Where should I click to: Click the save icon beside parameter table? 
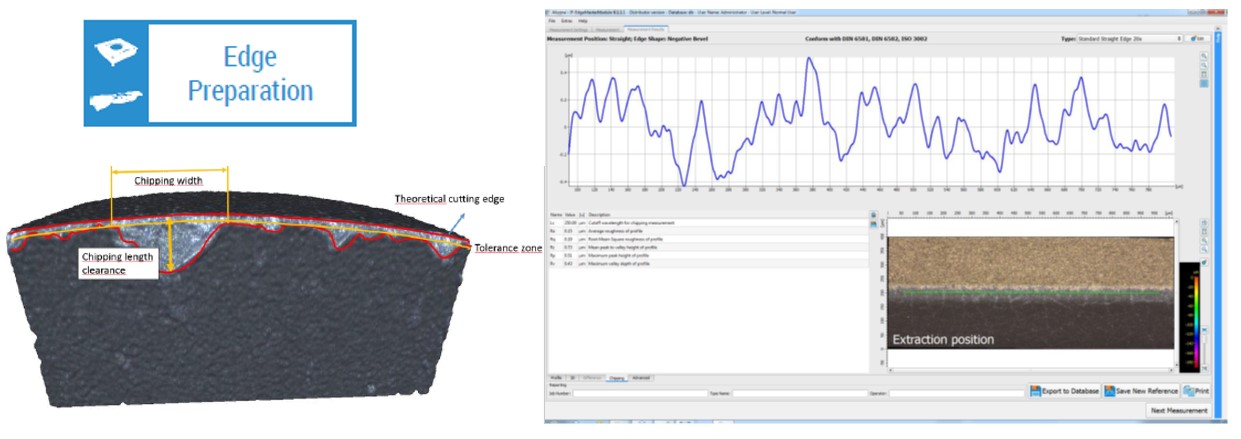(x=873, y=224)
